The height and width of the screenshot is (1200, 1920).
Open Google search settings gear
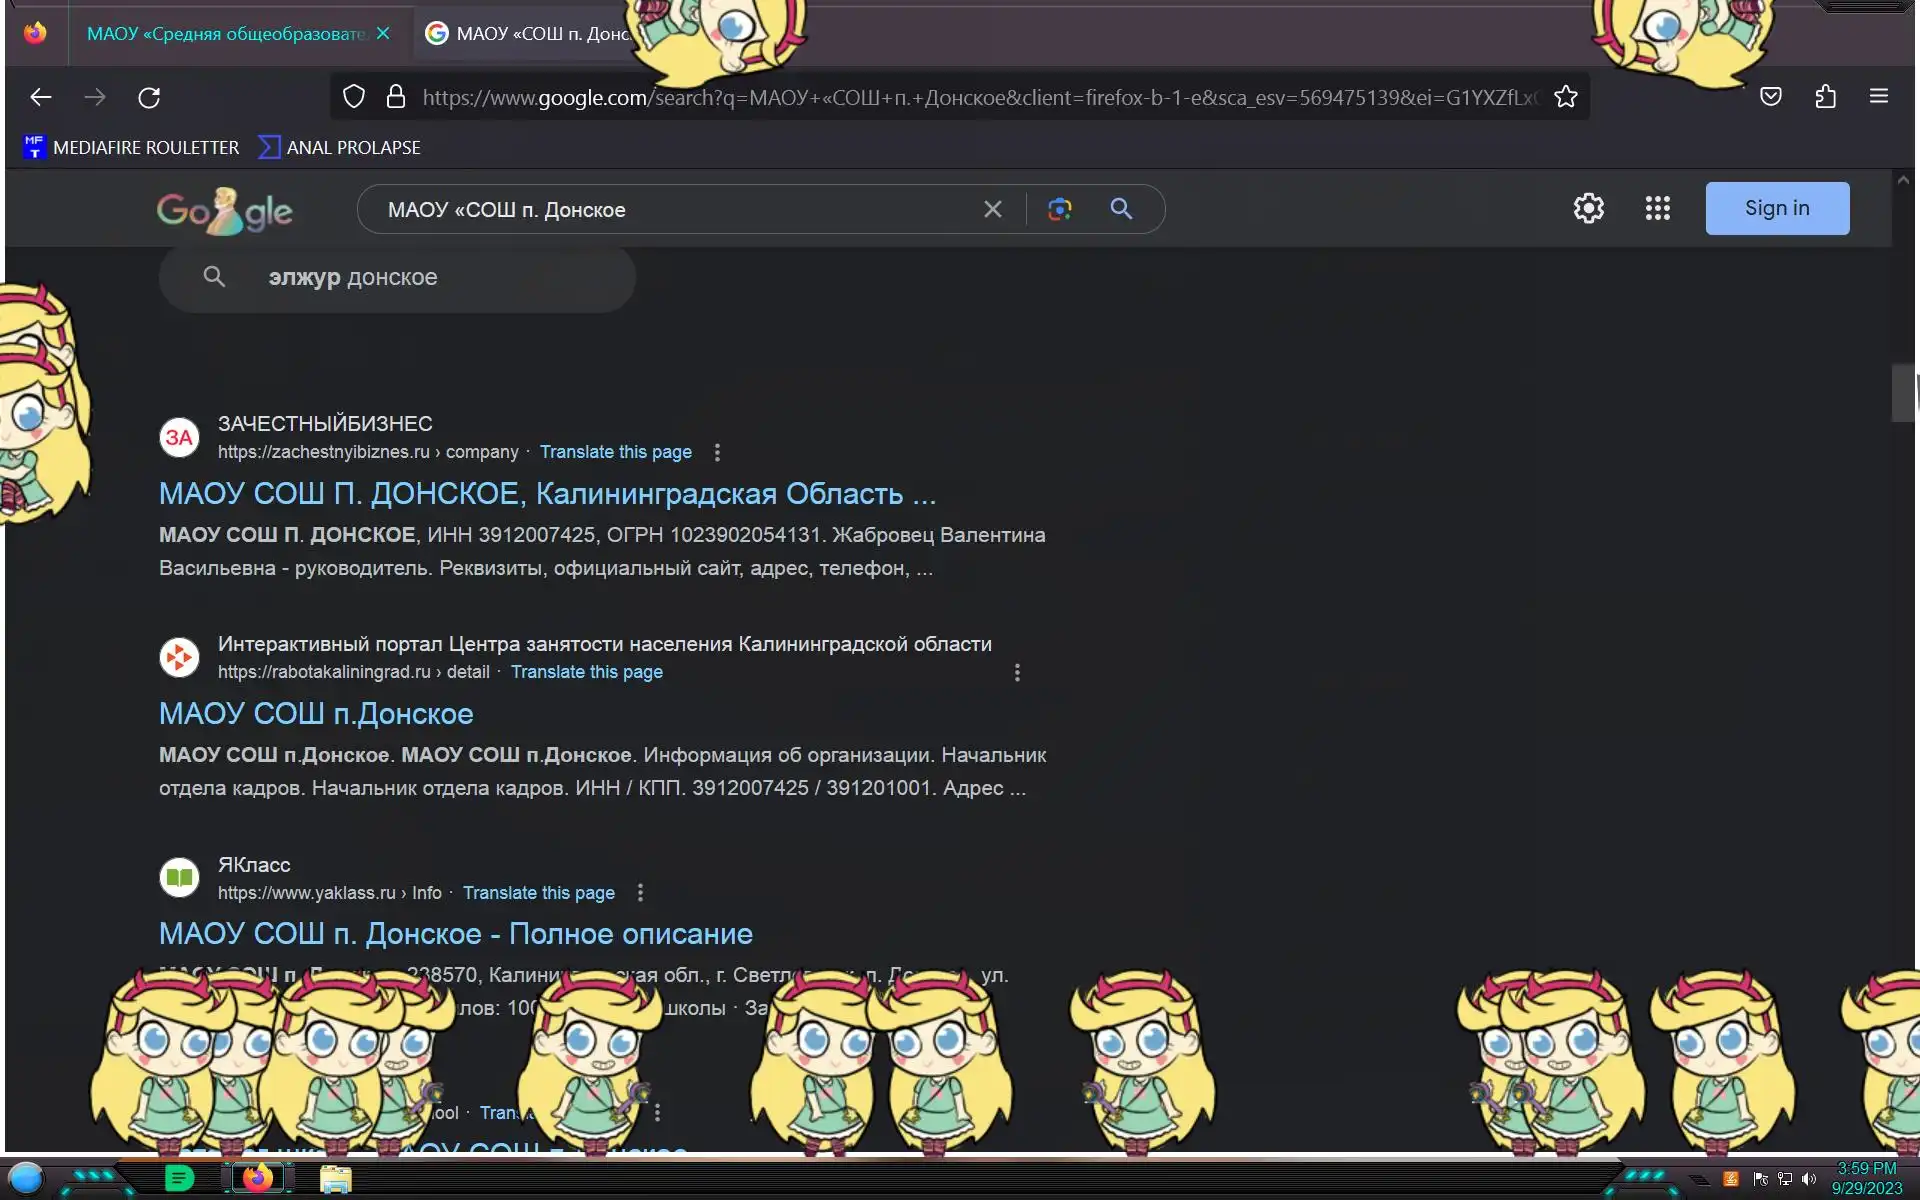(1588, 208)
